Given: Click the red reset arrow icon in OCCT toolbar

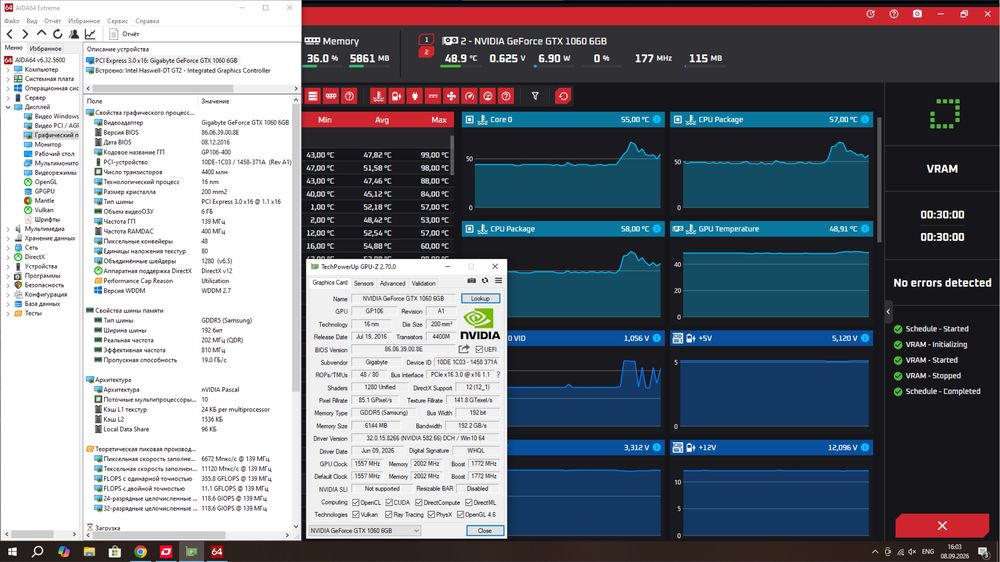Looking at the screenshot, I should (563, 96).
